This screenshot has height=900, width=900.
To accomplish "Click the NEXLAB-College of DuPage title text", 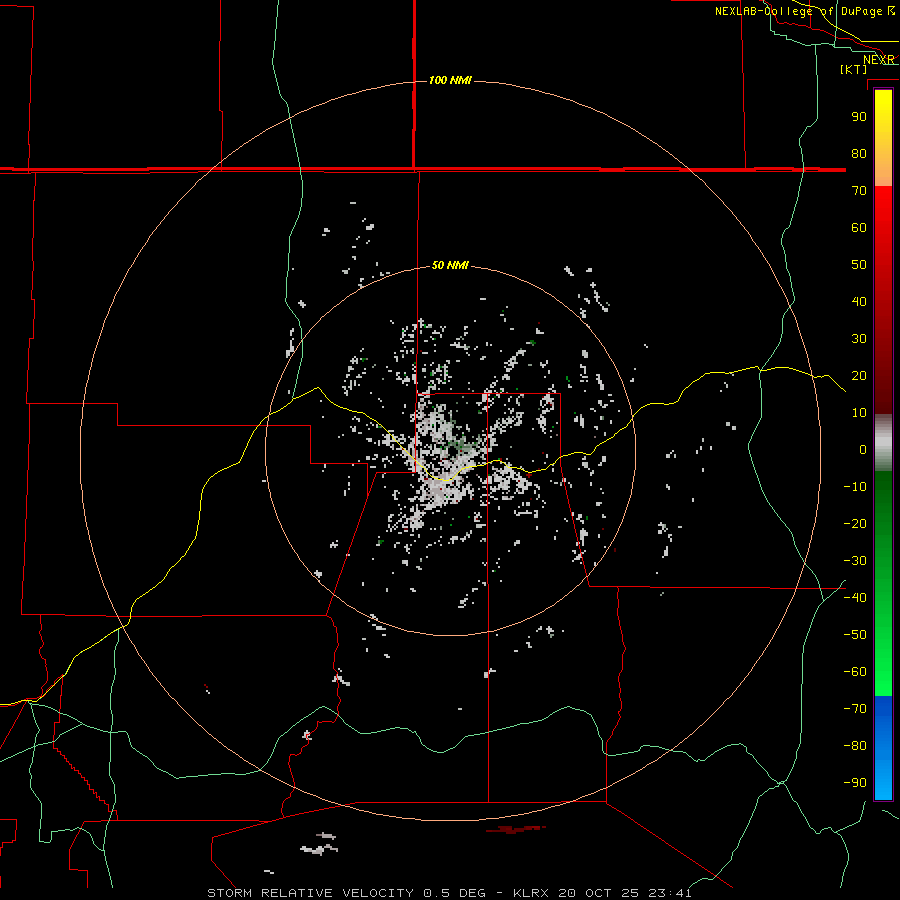I will [798, 11].
